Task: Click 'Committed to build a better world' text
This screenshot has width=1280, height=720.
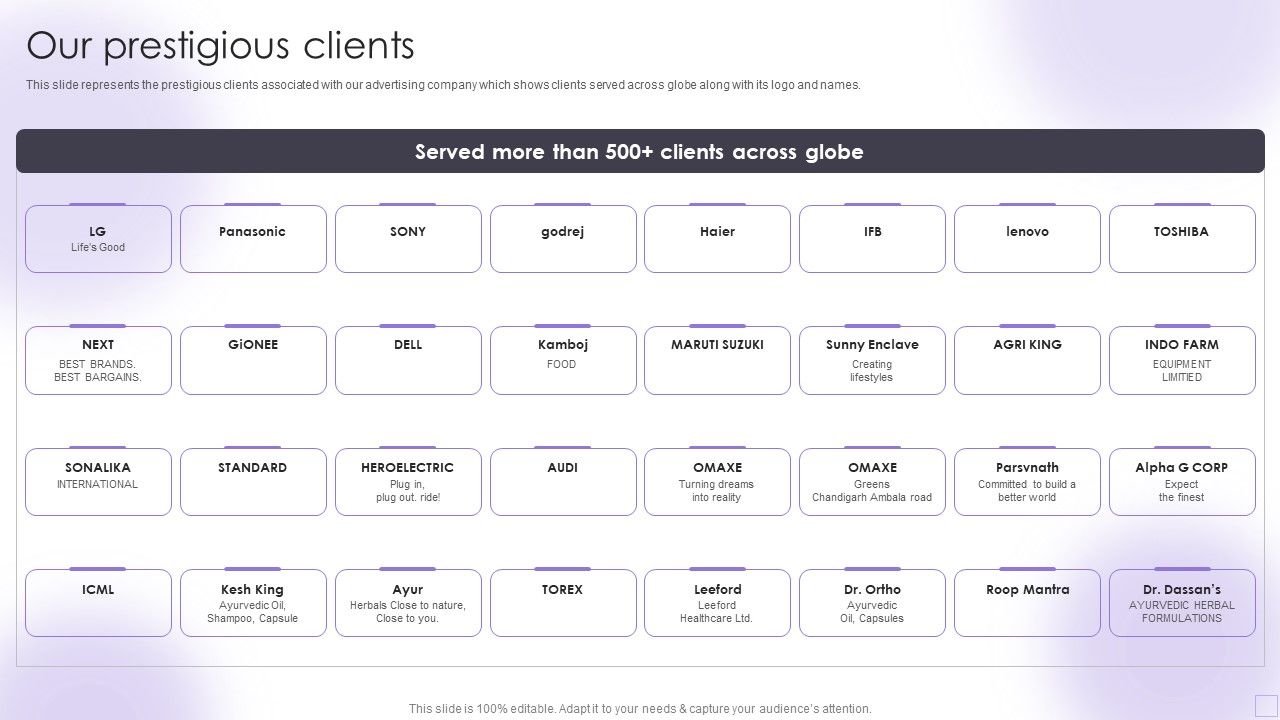Action: (x=1027, y=491)
